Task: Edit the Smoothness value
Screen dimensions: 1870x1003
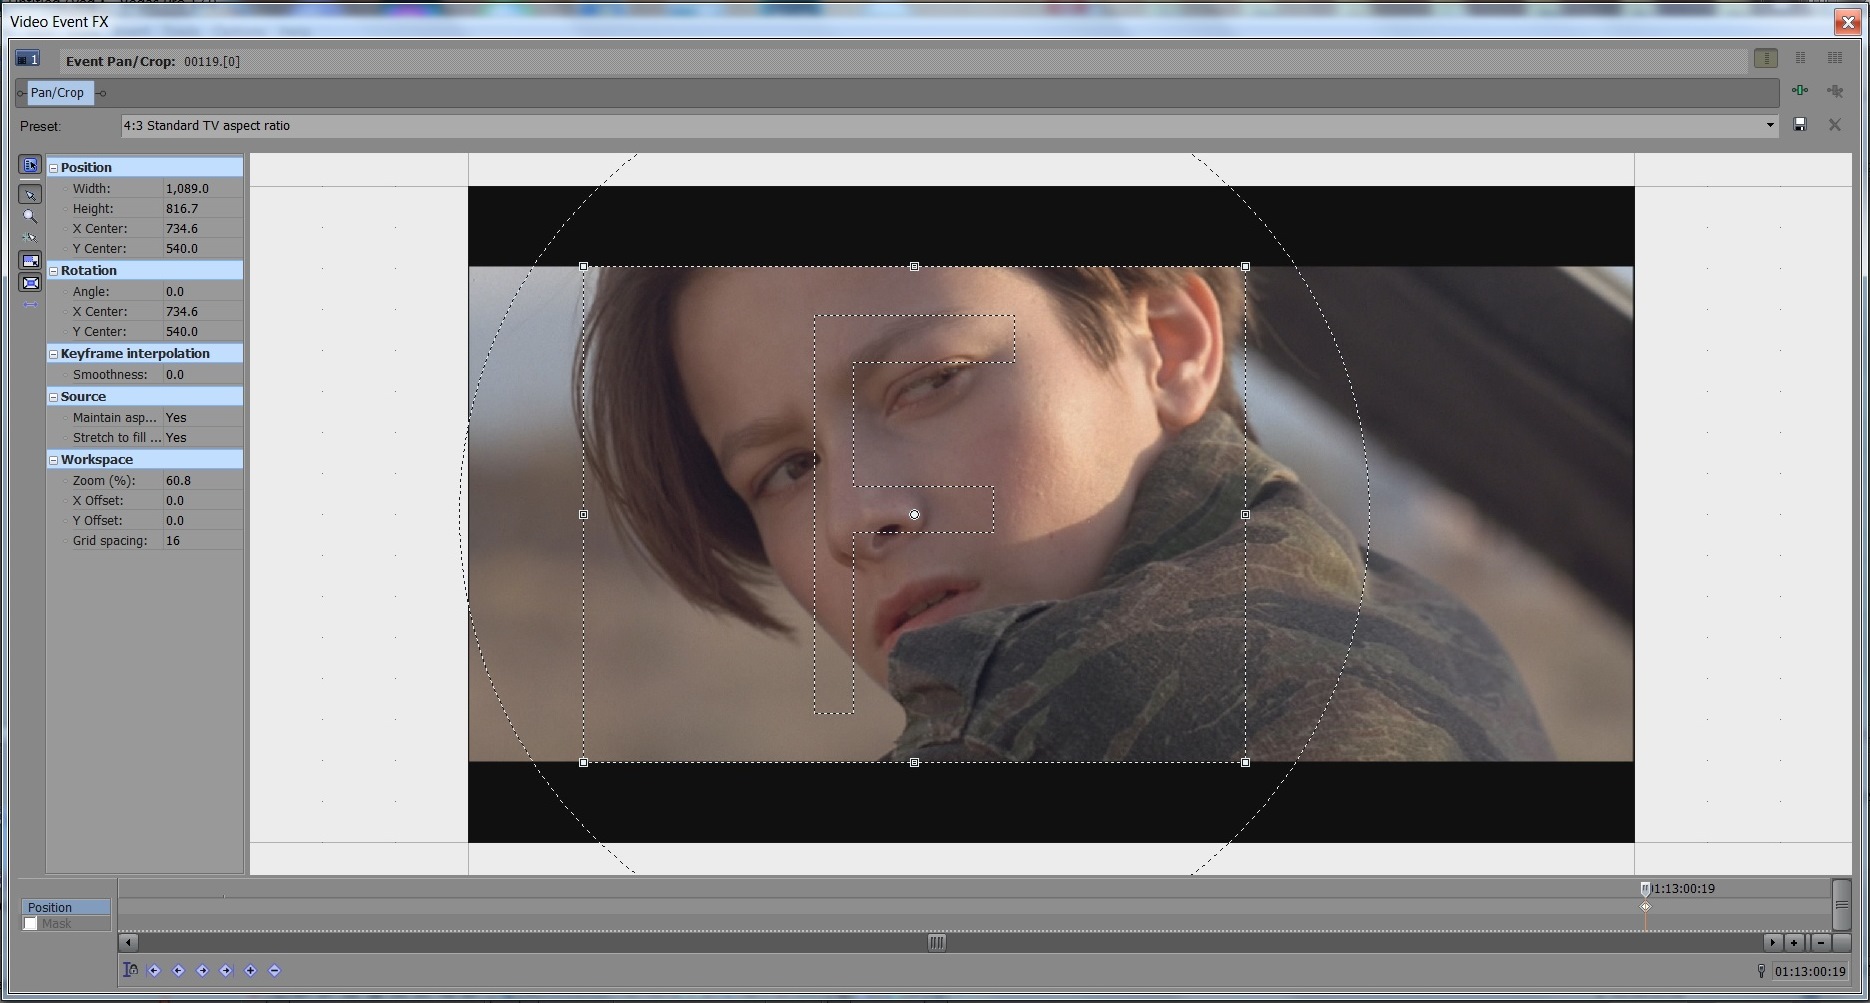Action: pos(202,374)
